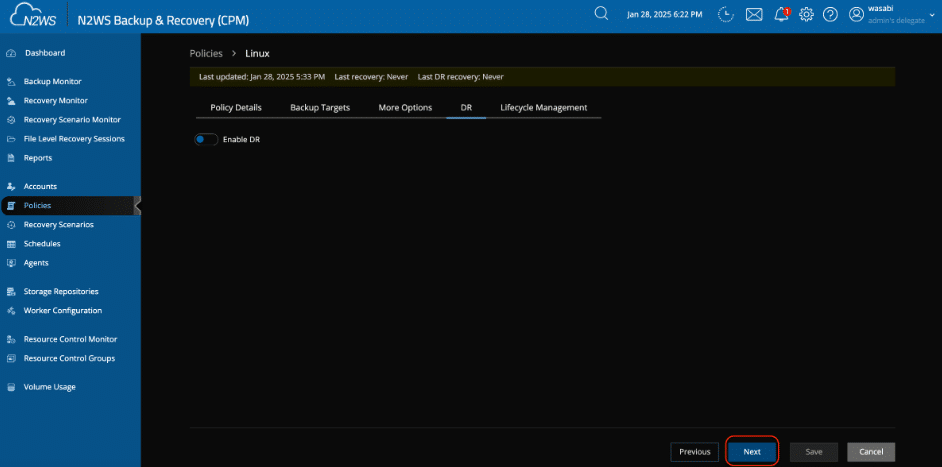This screenshot has width=942, height=467.
Task: Open File Level Recovery Sessions page
Action: [74, 139]
